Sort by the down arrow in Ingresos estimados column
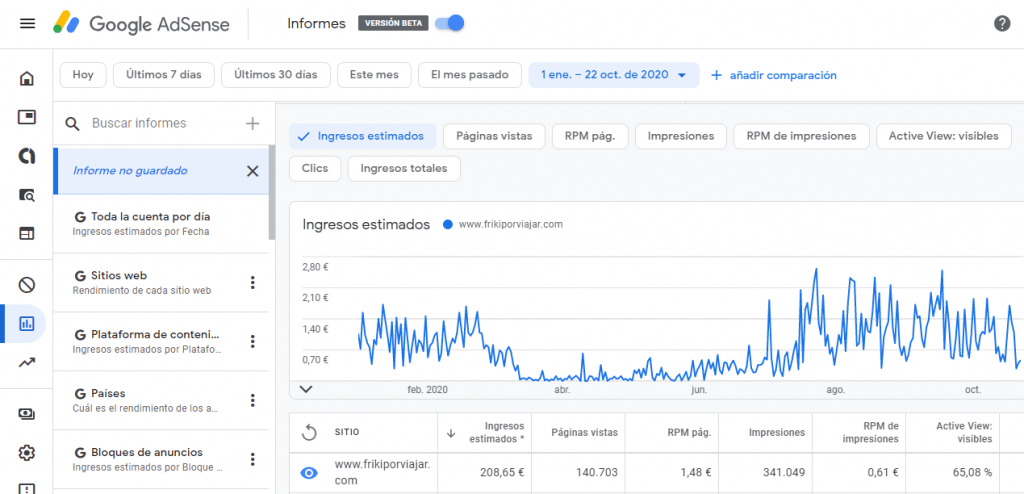 451,433
